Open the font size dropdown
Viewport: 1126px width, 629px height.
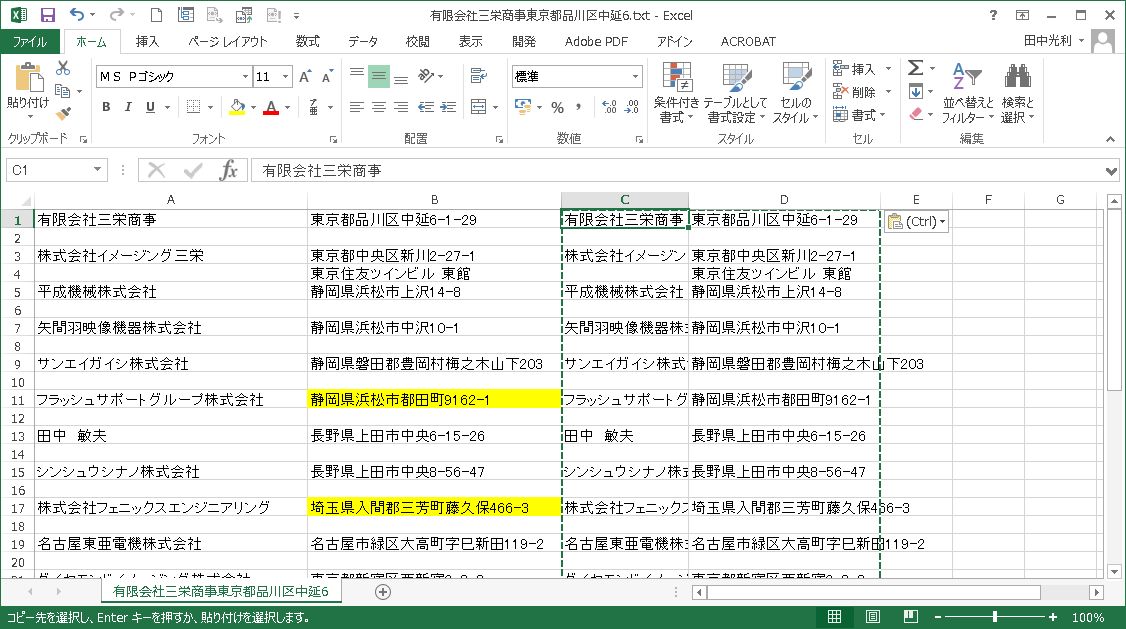pyautogui.click(x=285, y=76)
